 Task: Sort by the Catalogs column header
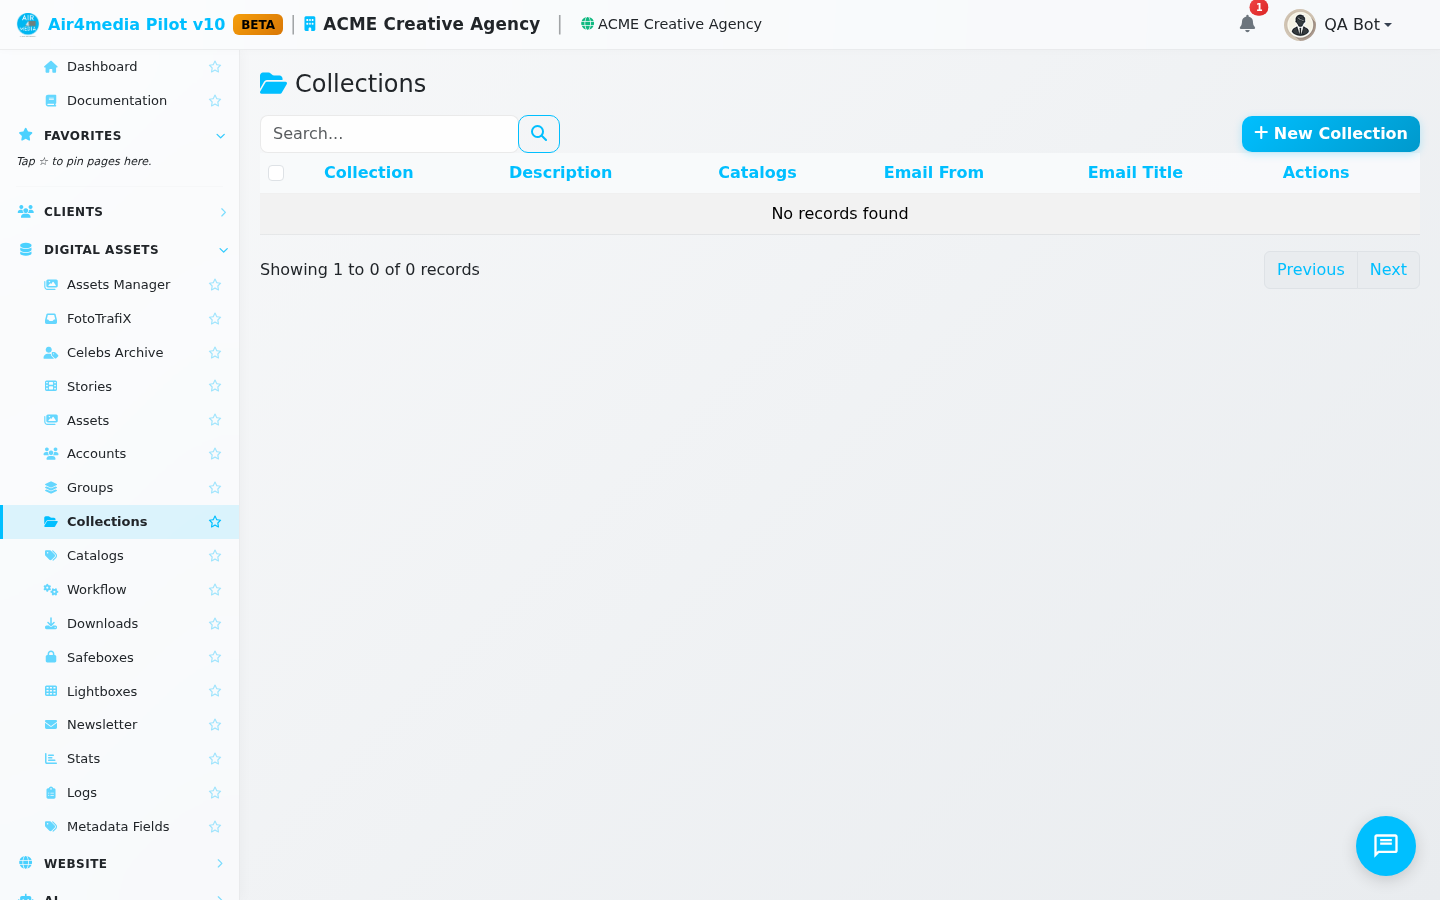[x=757, y=173]
